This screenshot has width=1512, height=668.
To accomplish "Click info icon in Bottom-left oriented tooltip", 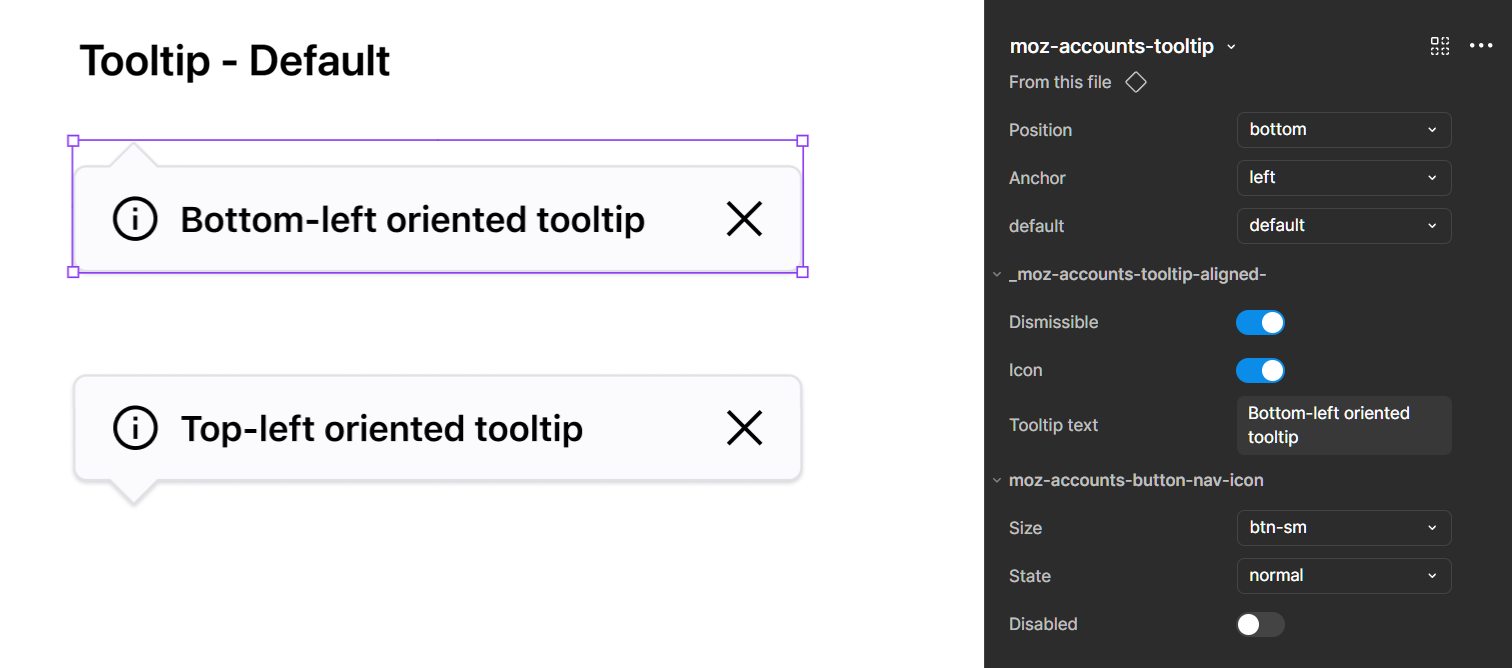I will click(135, 219).
